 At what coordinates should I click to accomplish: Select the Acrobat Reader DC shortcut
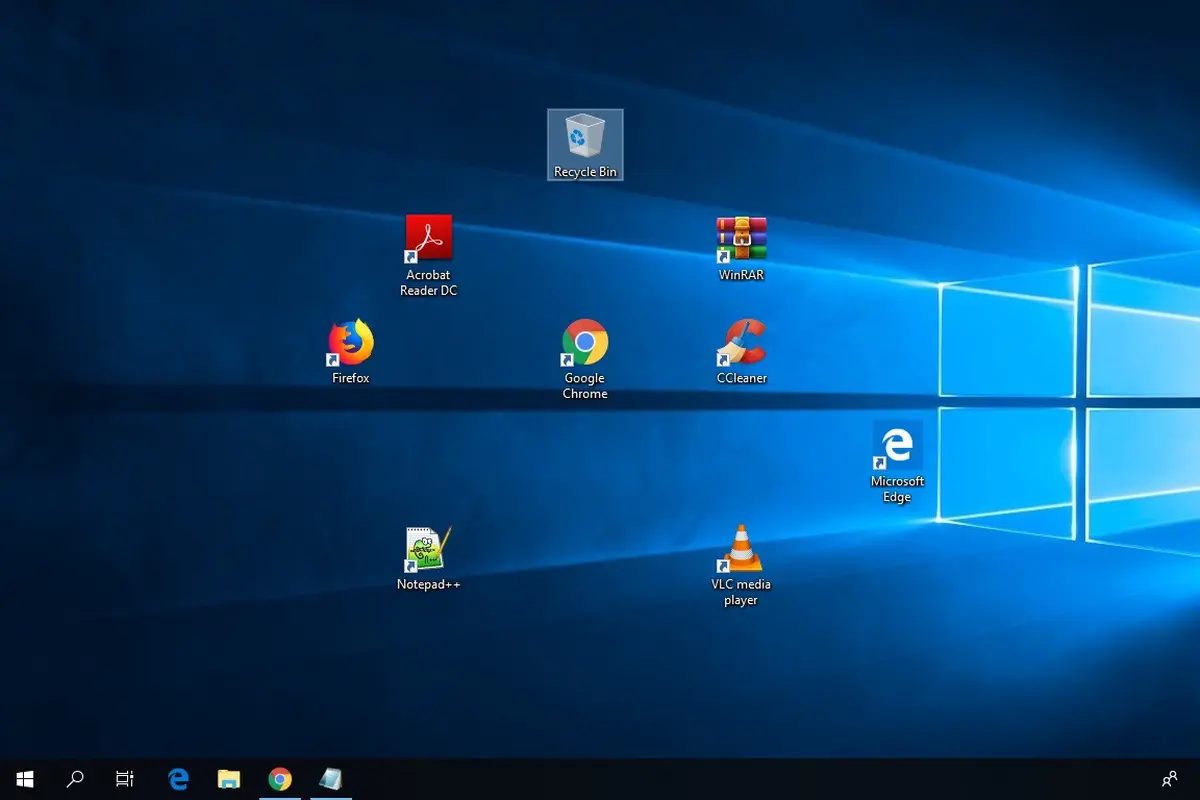click(428, 256)
